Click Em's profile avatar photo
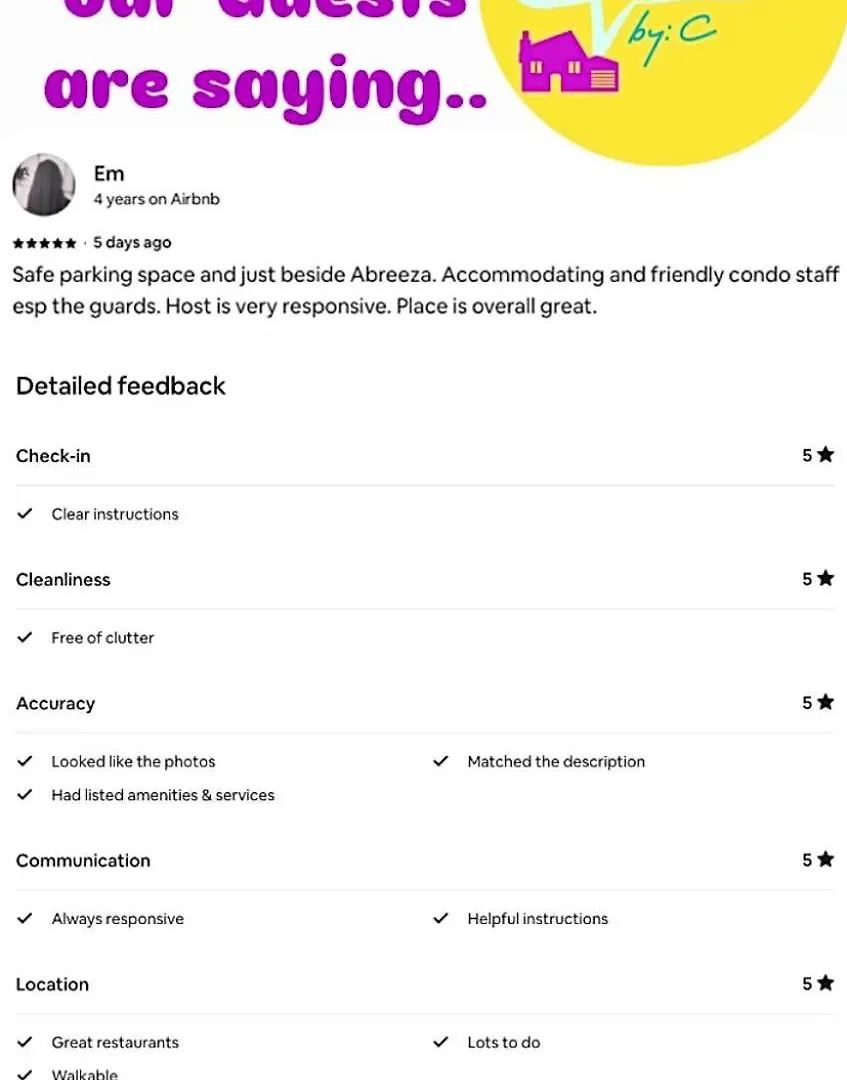The height and width of the screenshot is (1080, 847). click(x=44, y=185)
